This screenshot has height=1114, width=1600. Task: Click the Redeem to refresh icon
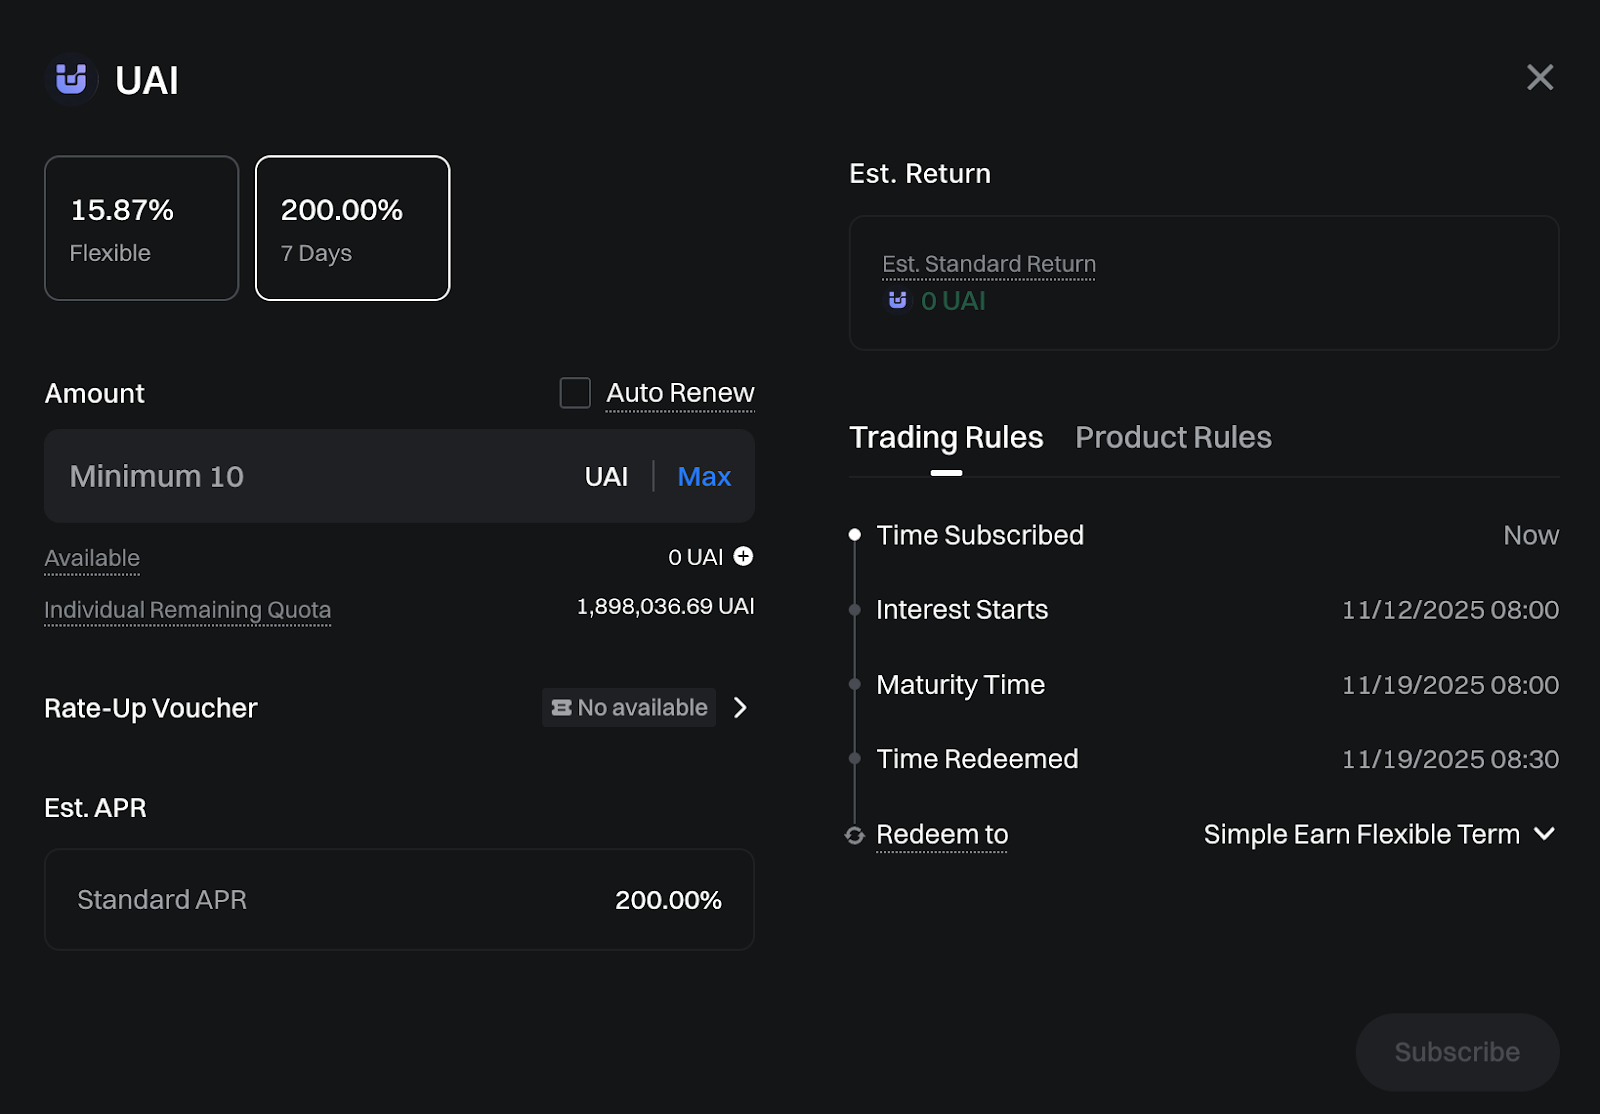pos(854,835)
